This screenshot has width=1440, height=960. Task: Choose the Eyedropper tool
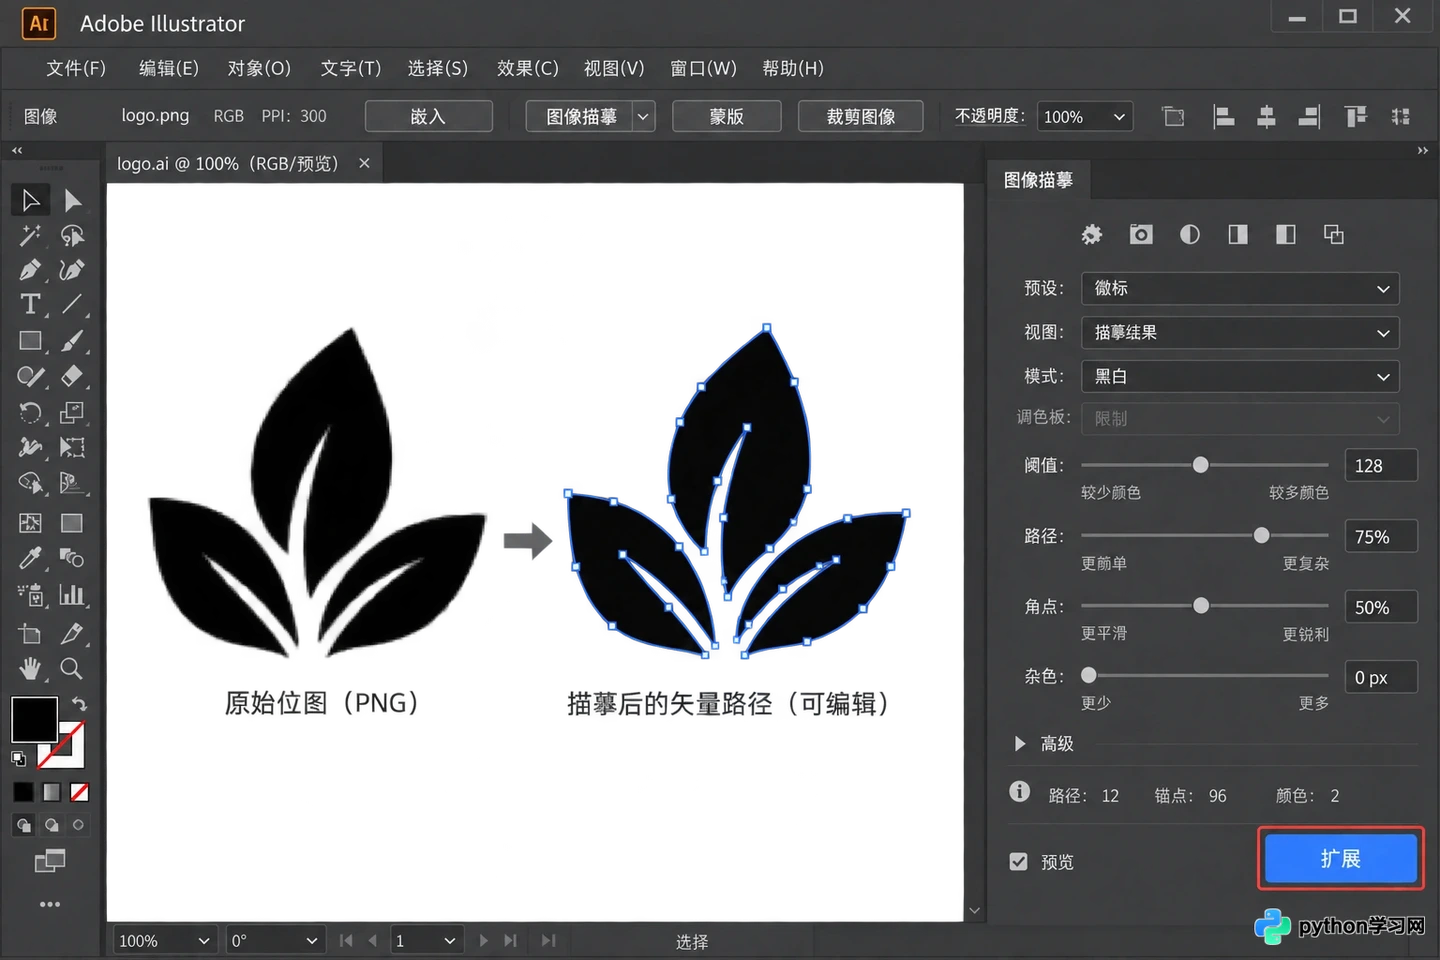(30, 558)
